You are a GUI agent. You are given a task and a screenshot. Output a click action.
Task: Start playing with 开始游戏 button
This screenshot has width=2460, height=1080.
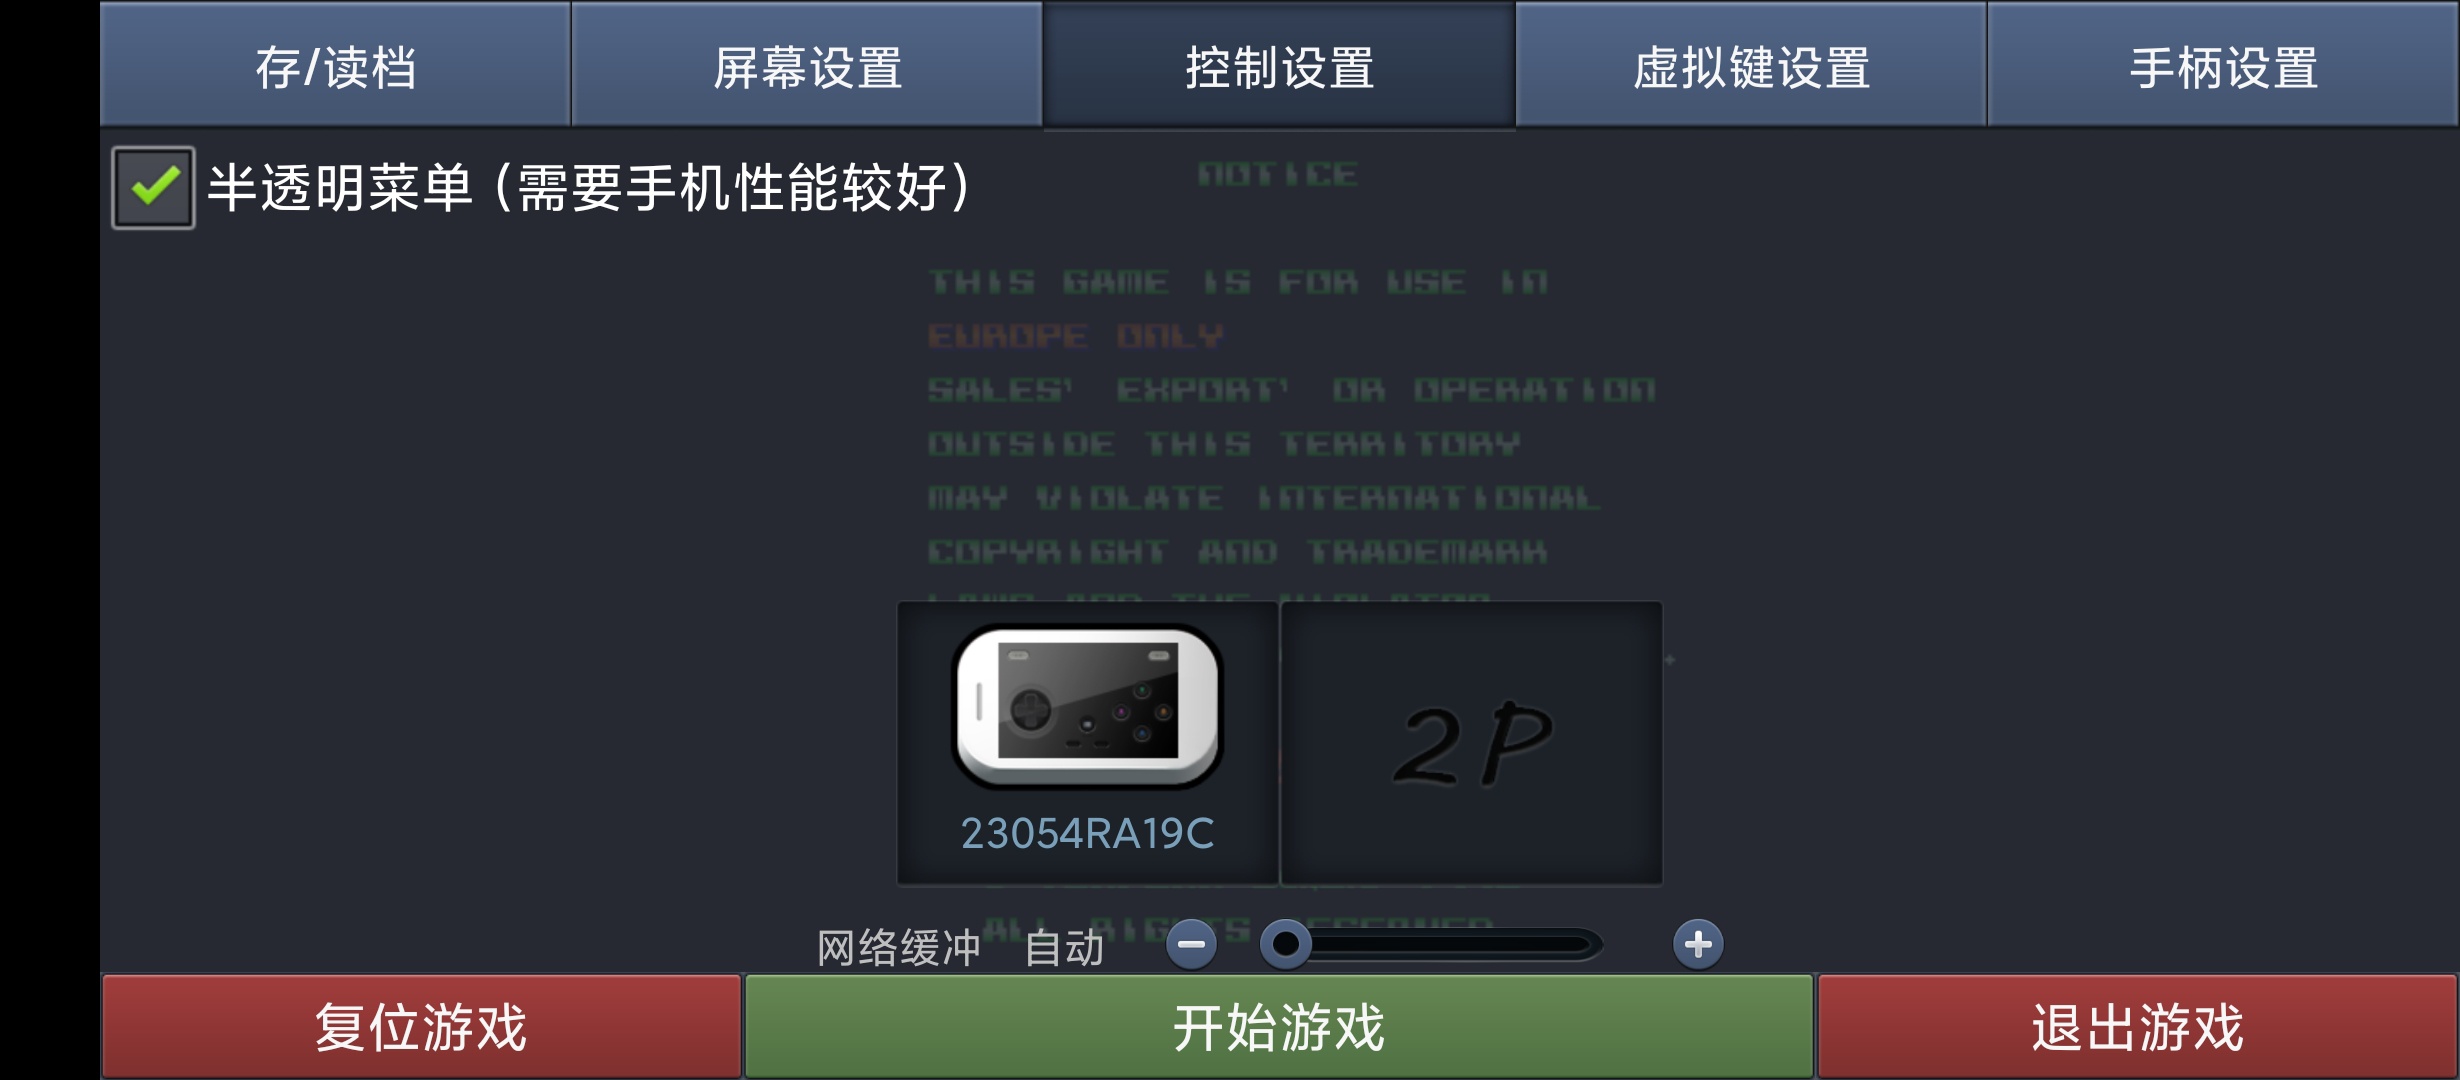coord(1279,1027)
